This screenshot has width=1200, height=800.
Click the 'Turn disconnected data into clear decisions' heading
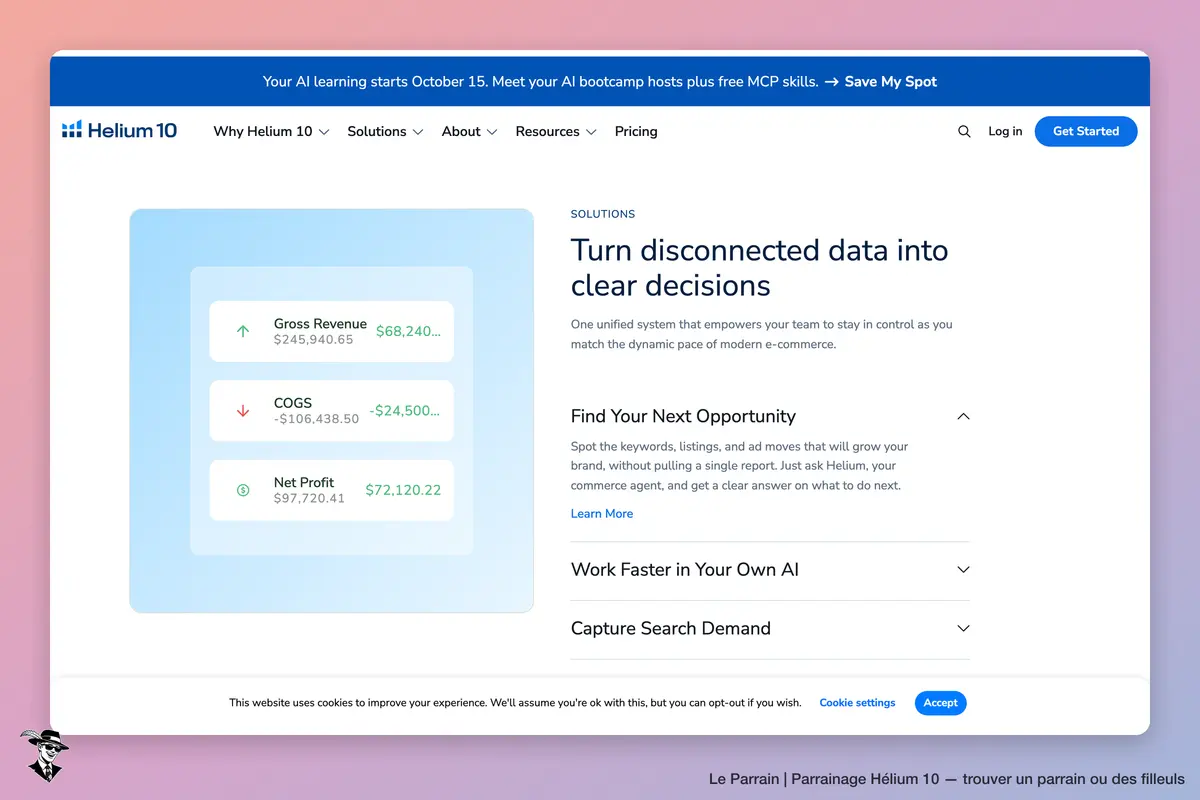pyautogui.click(x=760, y=268)
